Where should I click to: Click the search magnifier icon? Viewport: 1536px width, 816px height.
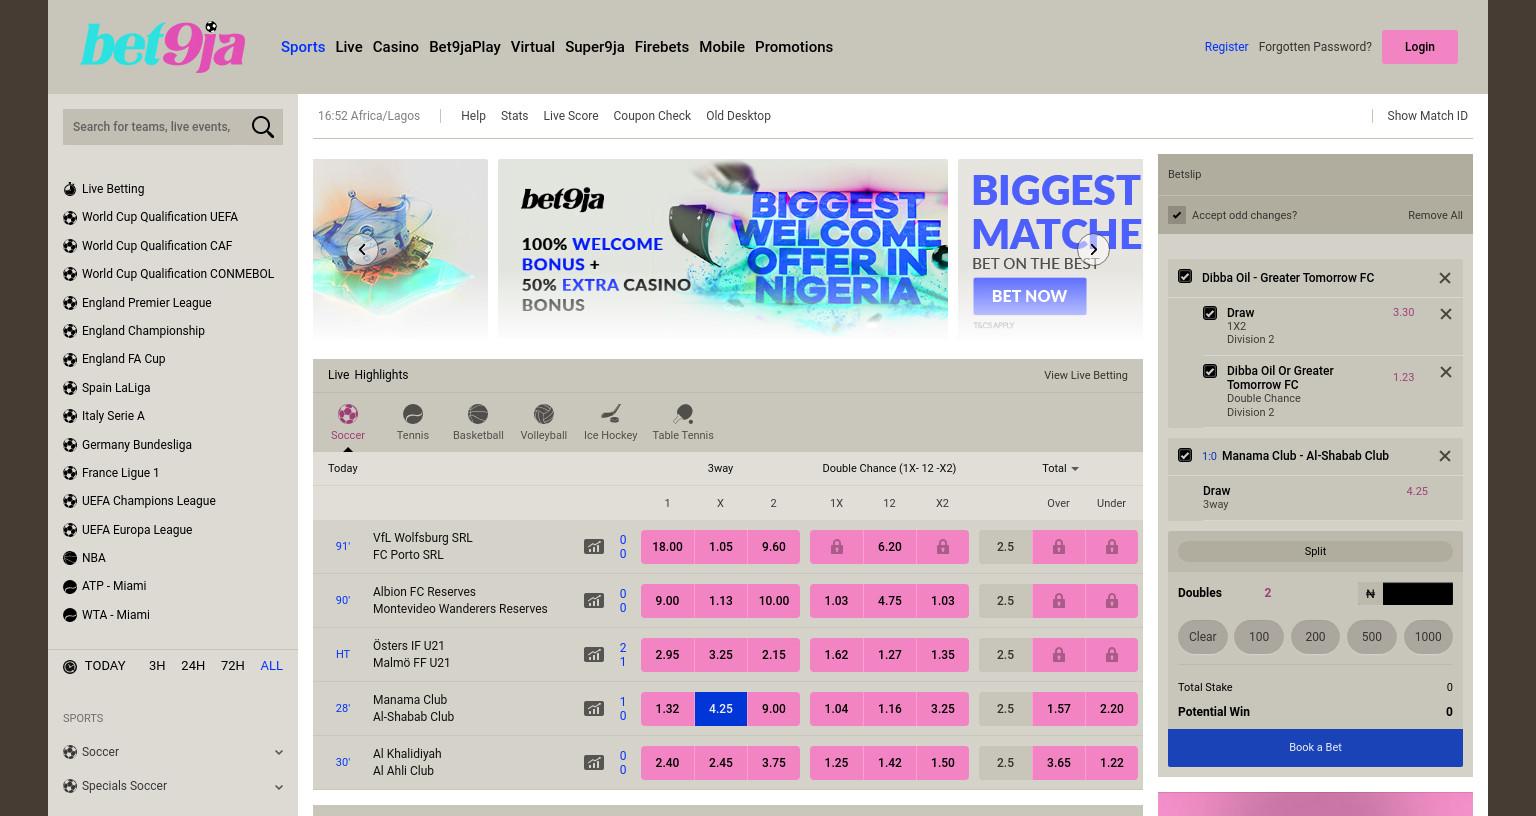coord(263,127)
